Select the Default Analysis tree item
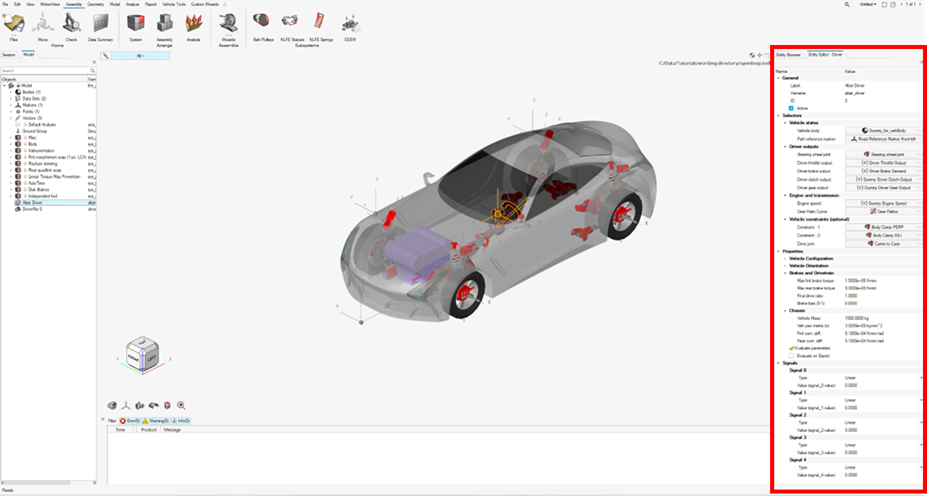 (x=42, y=124)
